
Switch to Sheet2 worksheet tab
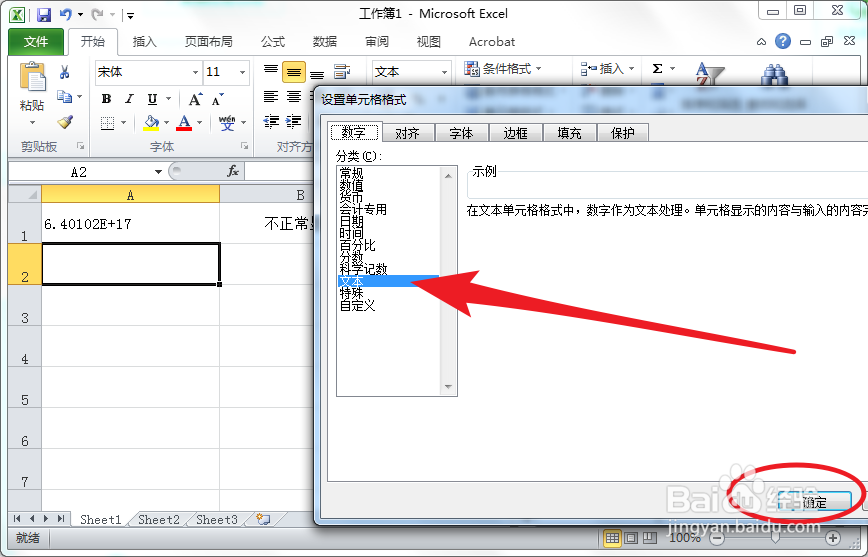tap(159, 519)
